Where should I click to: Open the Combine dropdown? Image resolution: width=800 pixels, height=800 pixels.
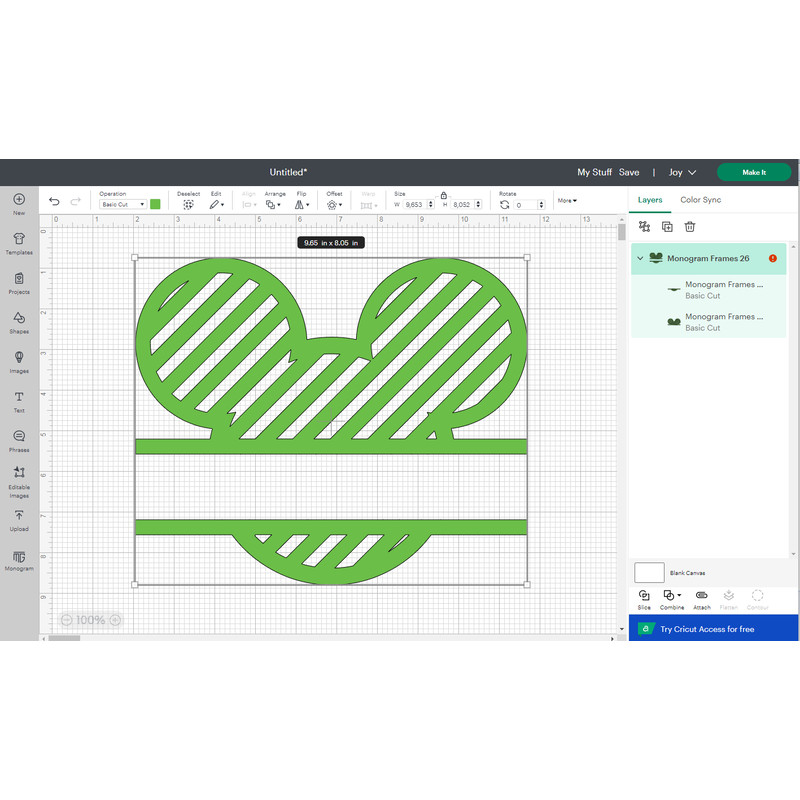(x=672, y=598)
